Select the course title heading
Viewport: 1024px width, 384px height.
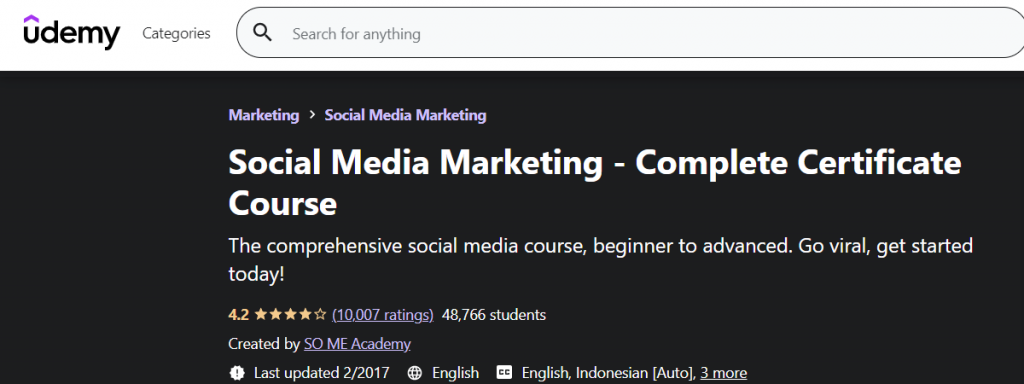[x=595, y=183]
